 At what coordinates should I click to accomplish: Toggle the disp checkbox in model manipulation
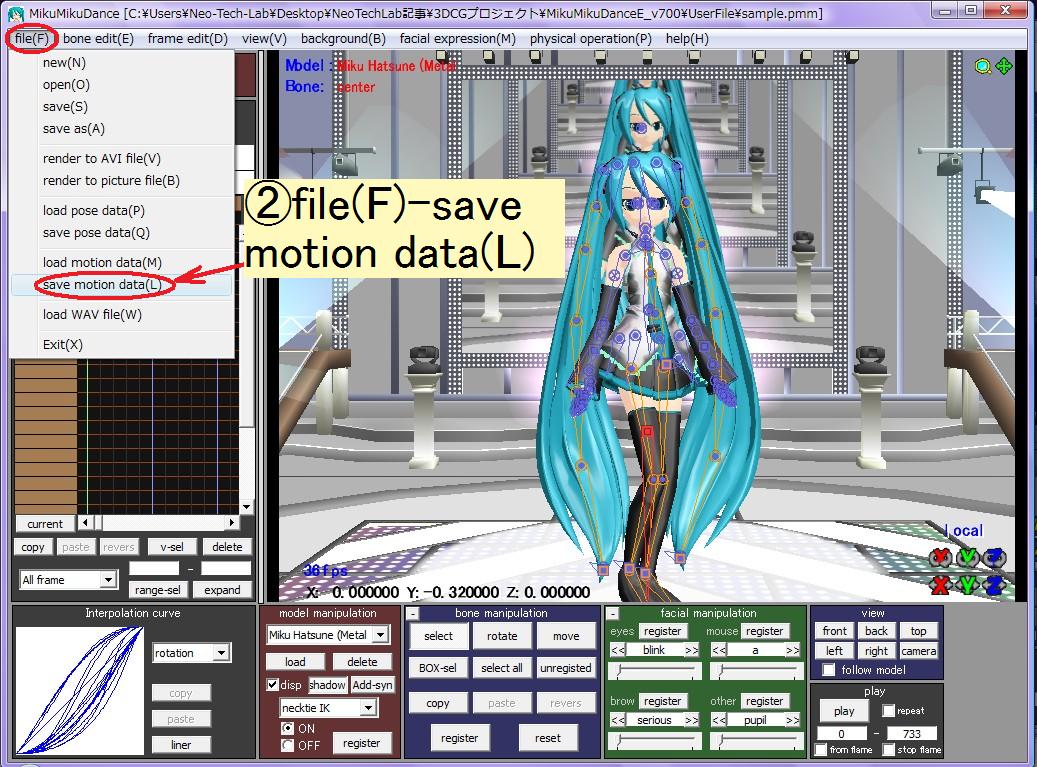[x=272, y=685]
